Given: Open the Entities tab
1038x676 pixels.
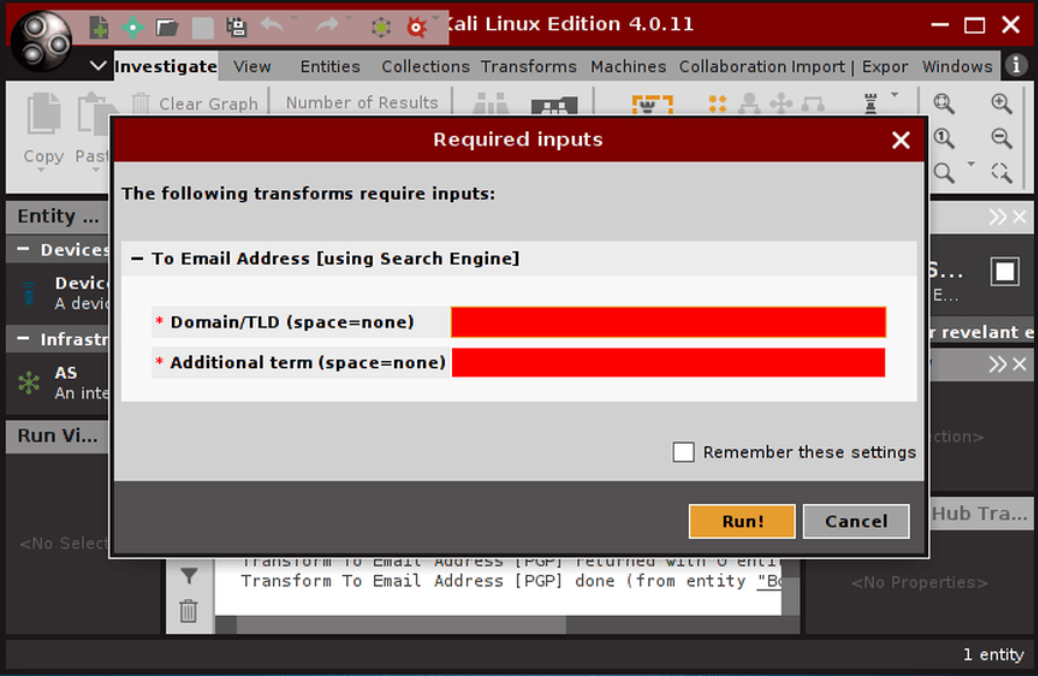Looking at the screenshot, I should pos(330,66).
